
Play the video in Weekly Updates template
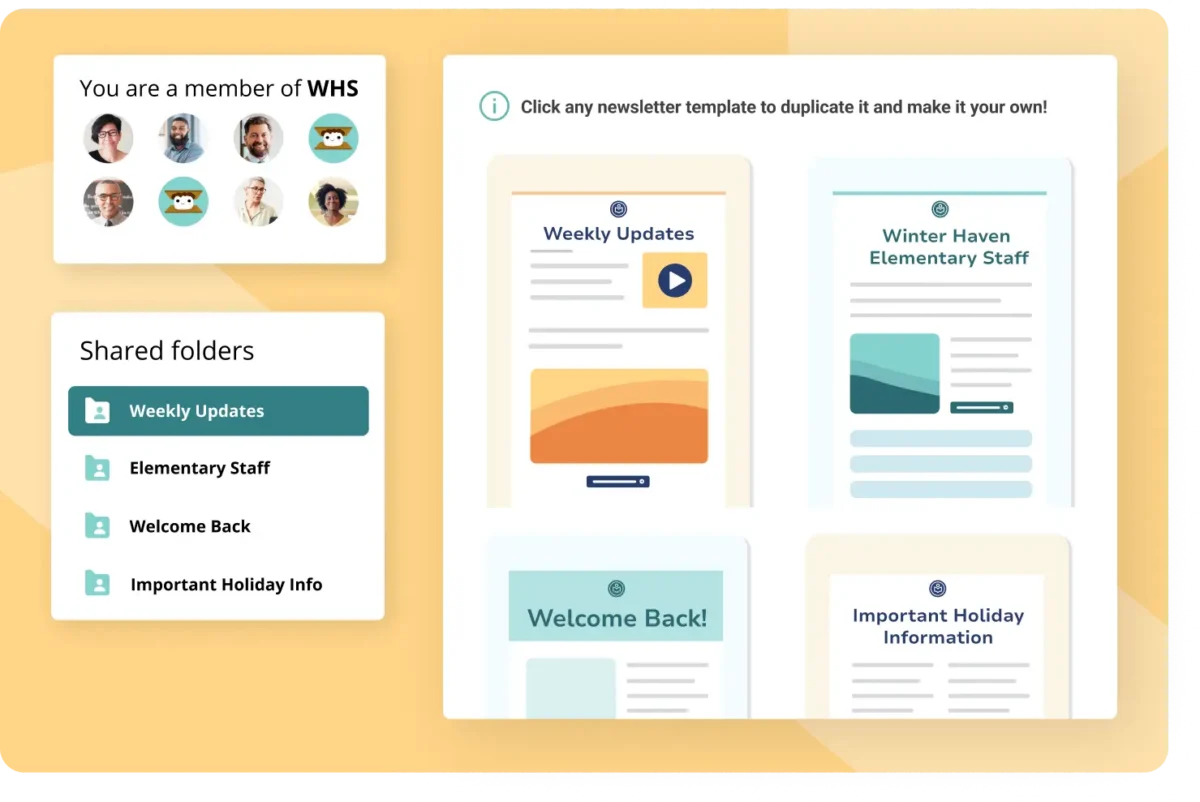point(675,280)
